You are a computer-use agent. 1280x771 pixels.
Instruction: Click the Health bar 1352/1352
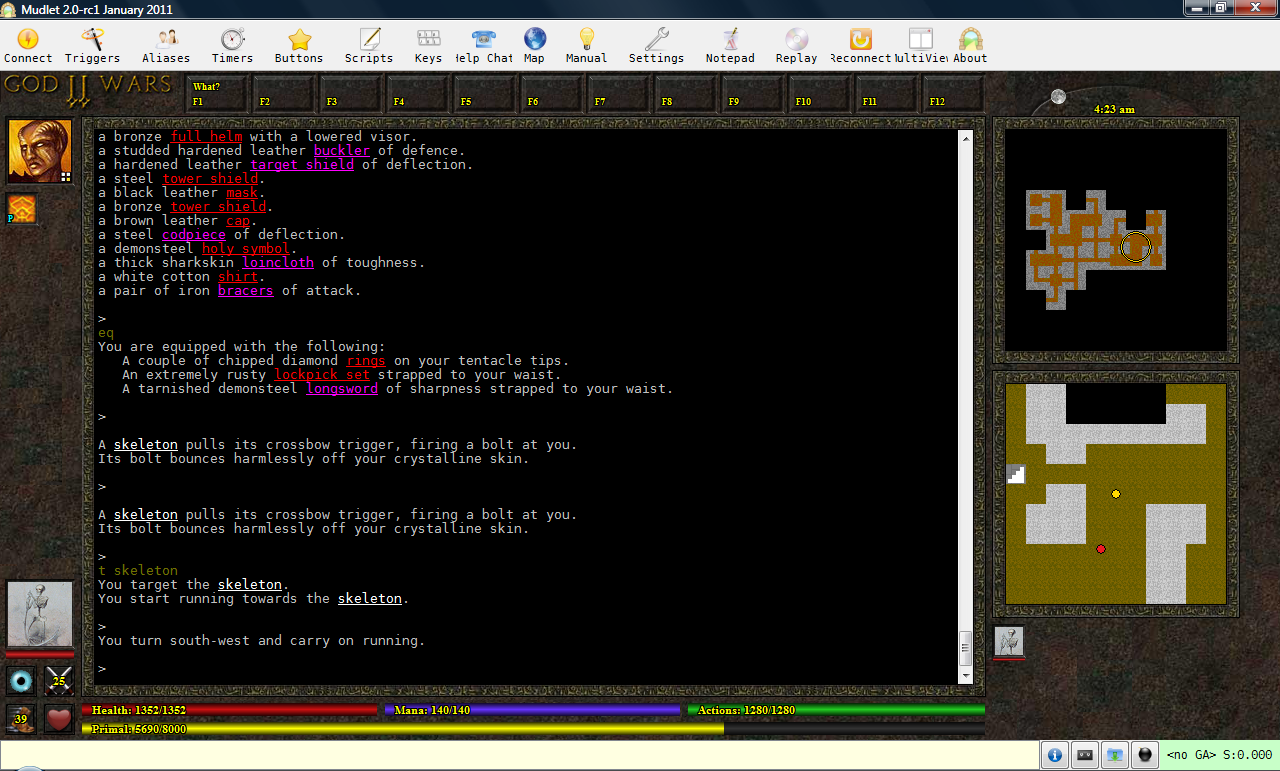pos(230,710)
